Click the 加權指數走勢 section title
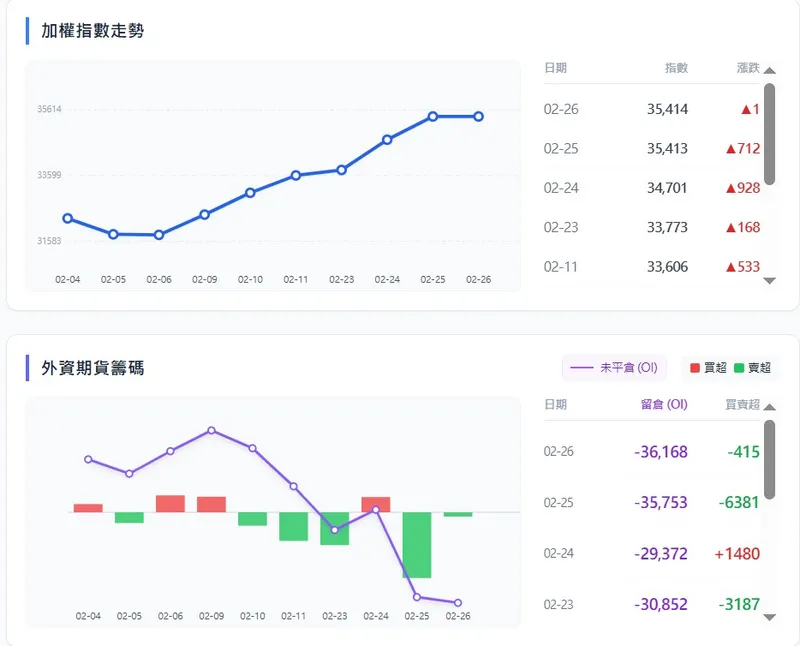800x646 pixels. (92, 31)
